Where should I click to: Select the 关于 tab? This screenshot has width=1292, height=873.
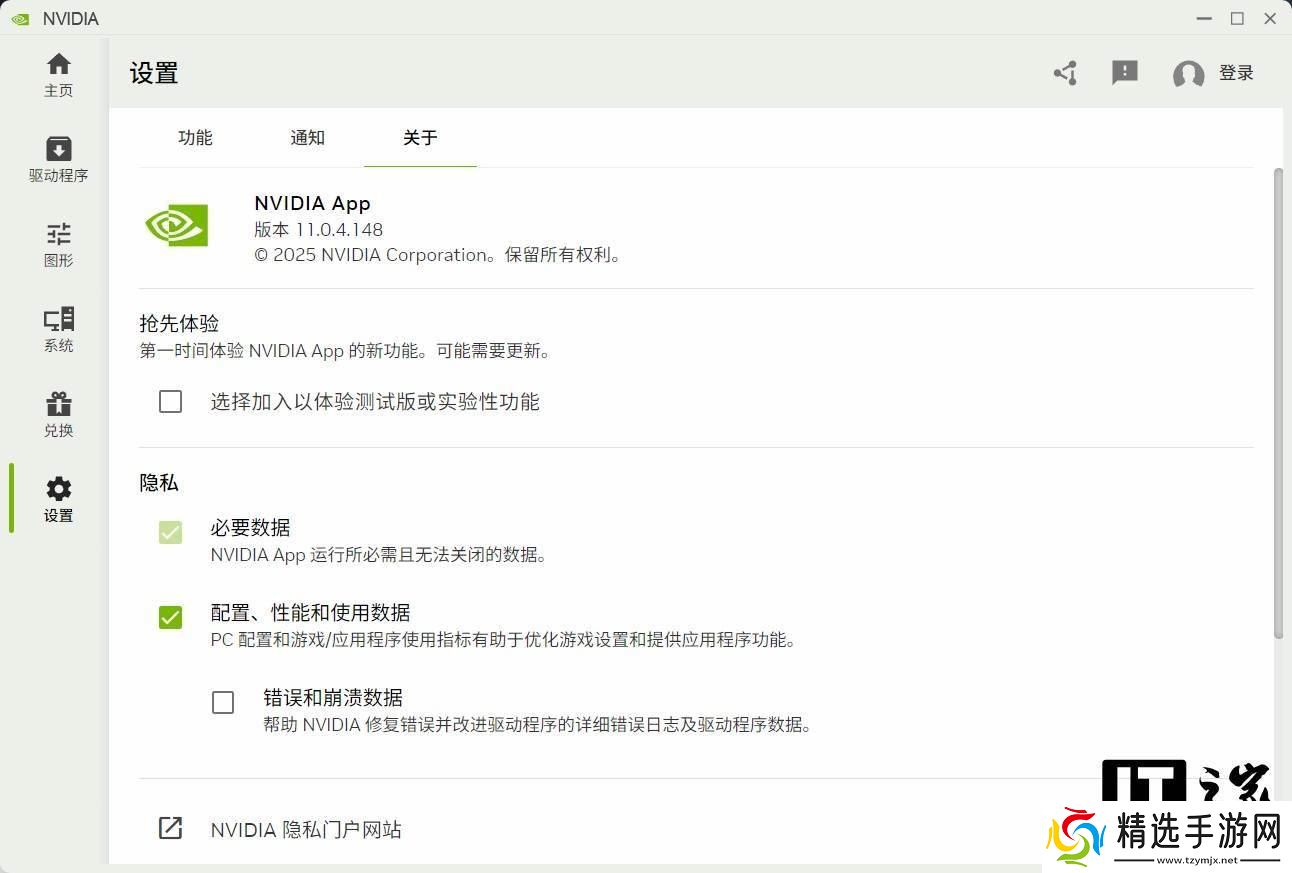pyautogui.click(x=420, y=138)
